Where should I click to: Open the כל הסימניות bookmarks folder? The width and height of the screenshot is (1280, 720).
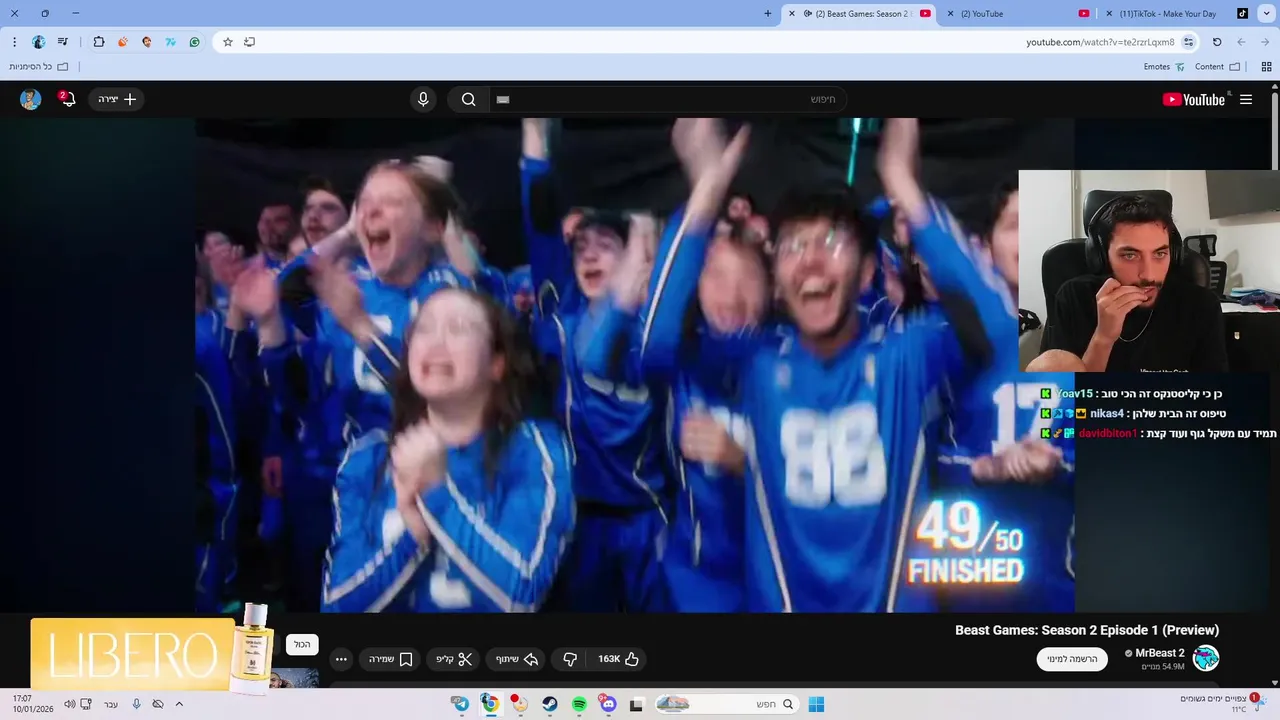38,67
